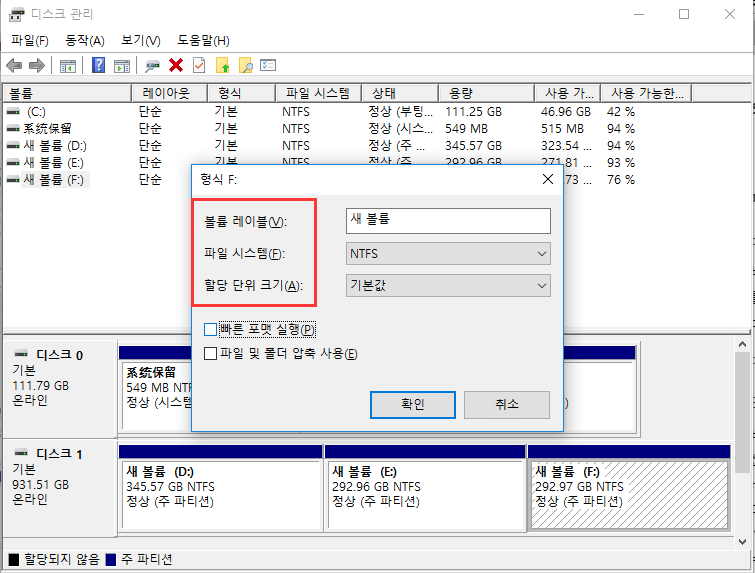Click the 46.96 GB free space cell
Screen dimensions: 755x573
pos(565,112)
